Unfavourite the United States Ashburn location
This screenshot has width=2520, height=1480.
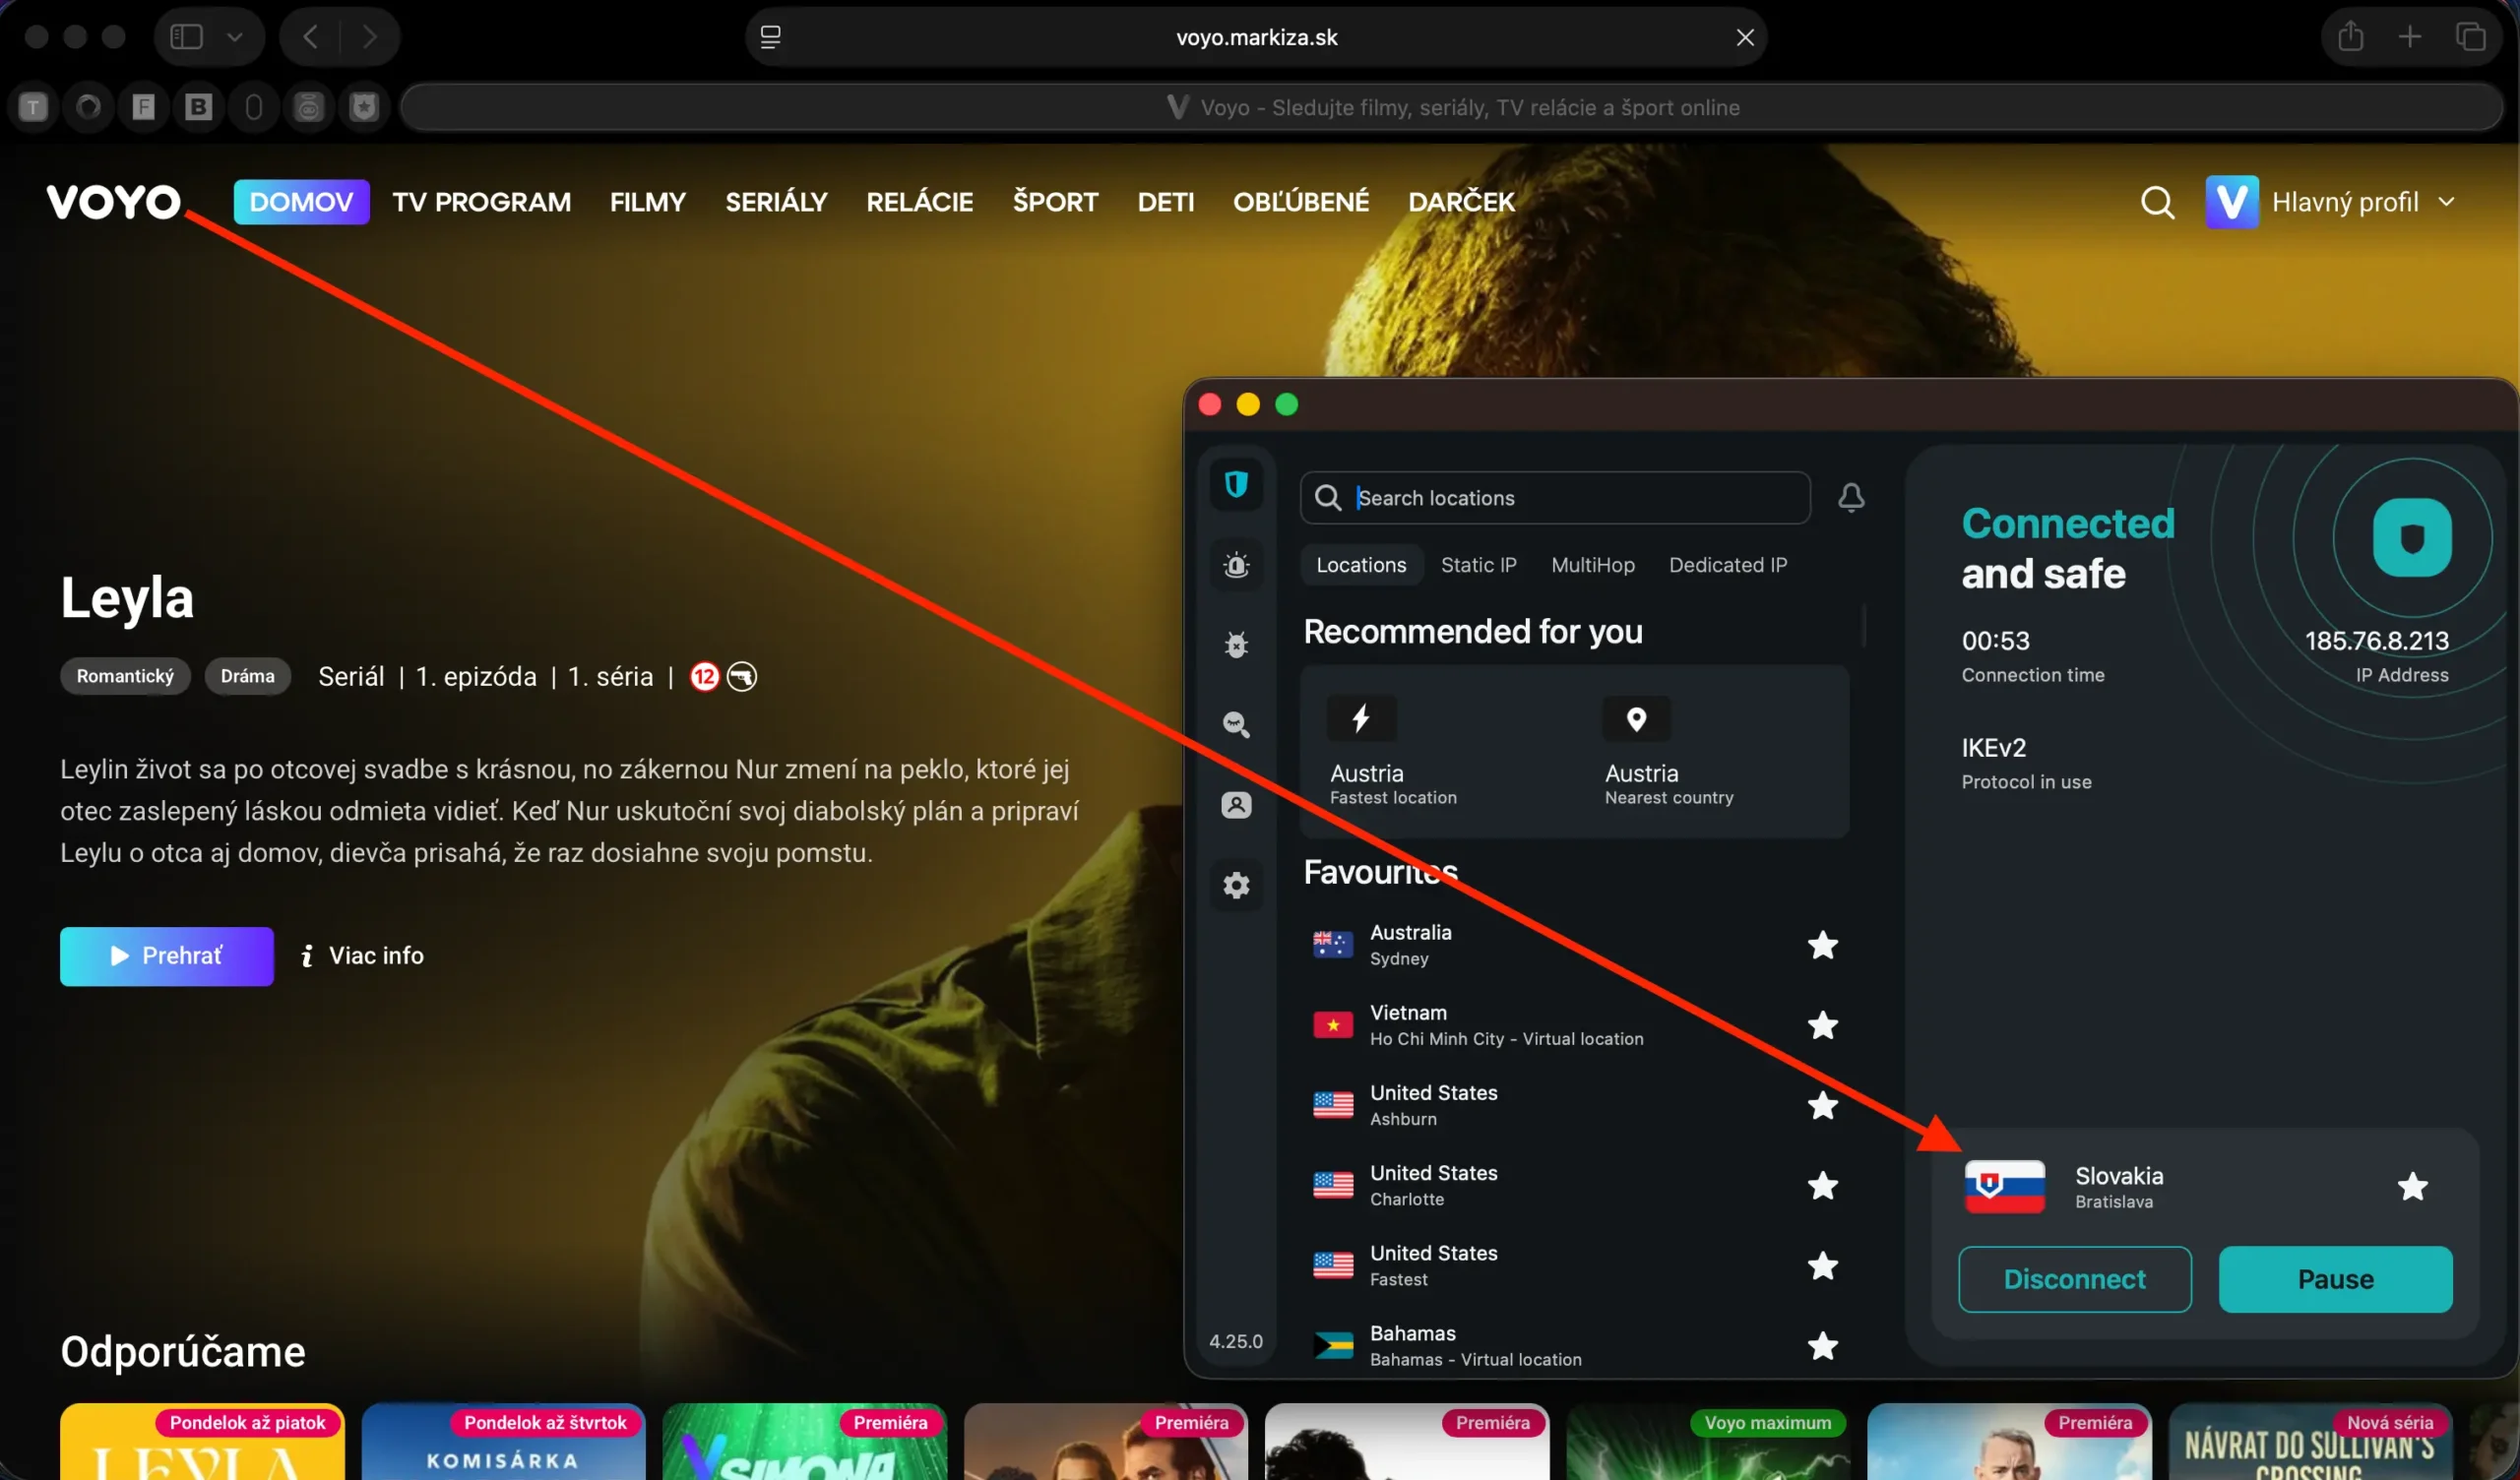click(x=1822, y=1106)
